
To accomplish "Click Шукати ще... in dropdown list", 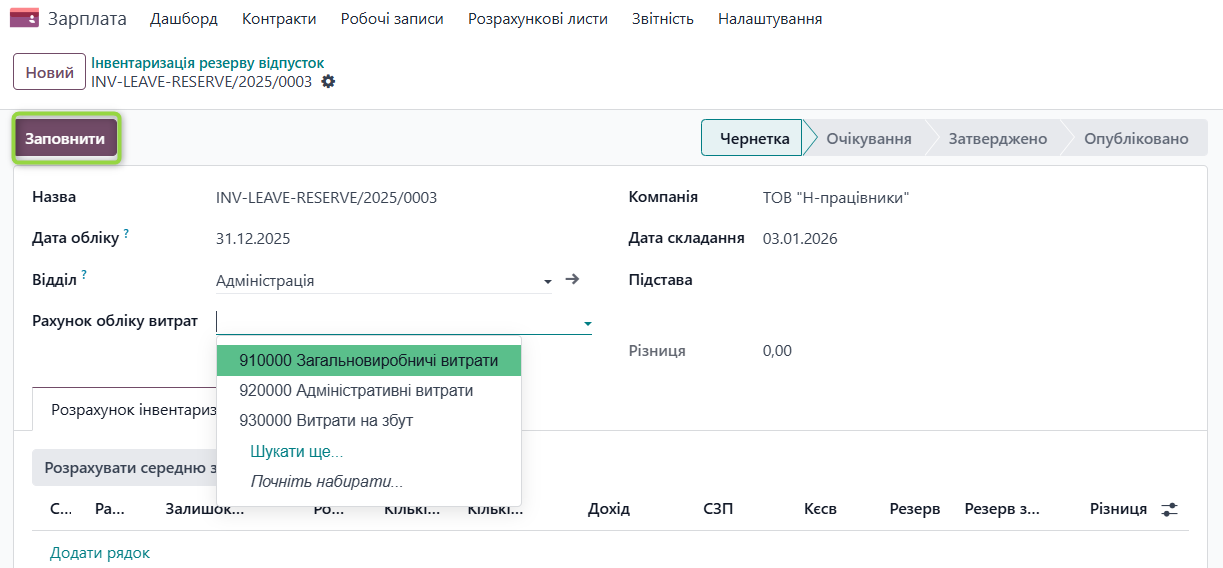I will 296,452.
